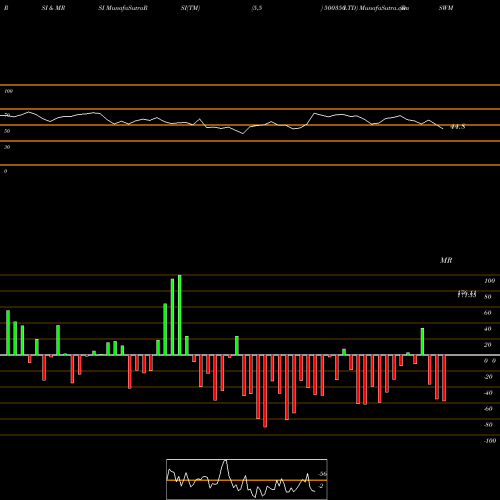This screenshot has width=500, height=500.
Task: Click the 'SI(TM)' header label
Action: click(x=190, y=8)
